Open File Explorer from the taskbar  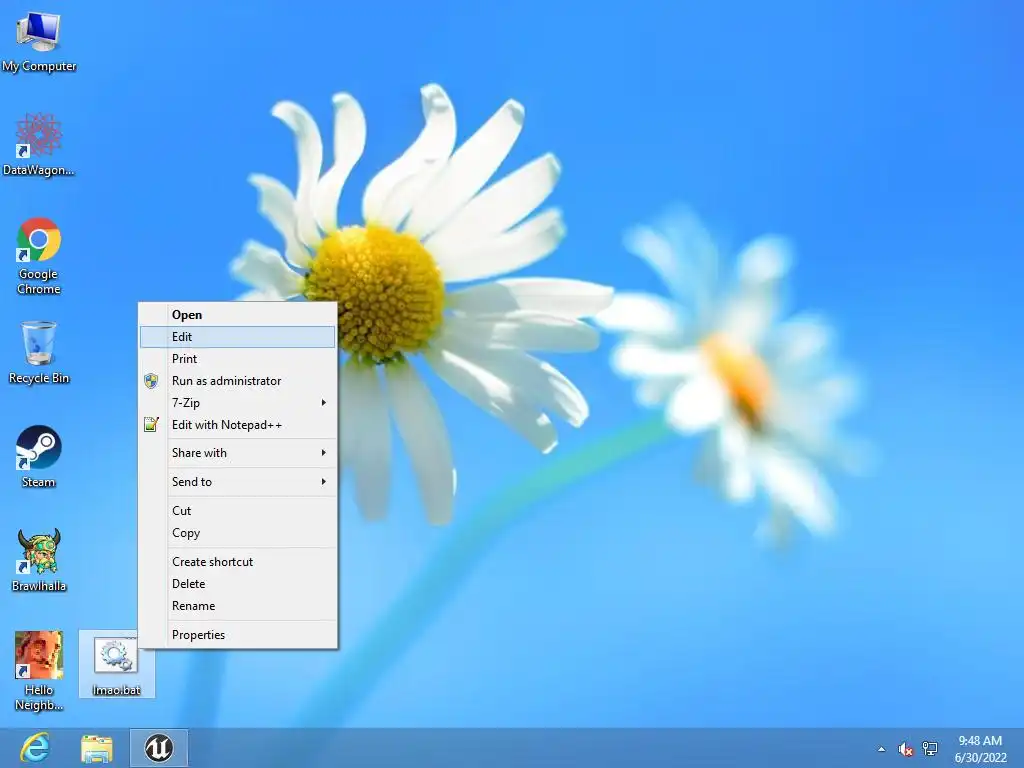(x=97, y=748)
